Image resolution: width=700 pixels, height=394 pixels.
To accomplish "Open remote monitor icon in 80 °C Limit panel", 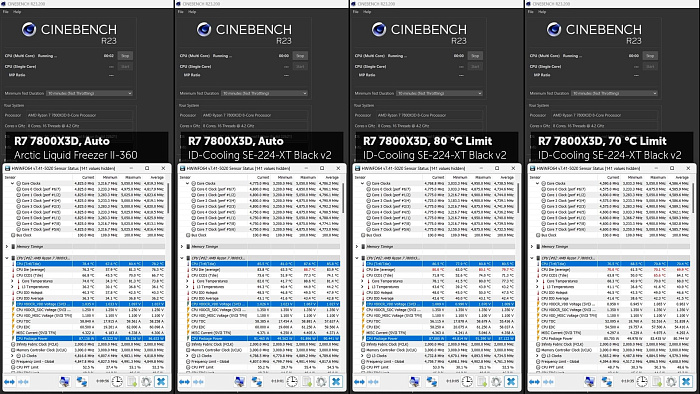I will click(x=414, y=382).
